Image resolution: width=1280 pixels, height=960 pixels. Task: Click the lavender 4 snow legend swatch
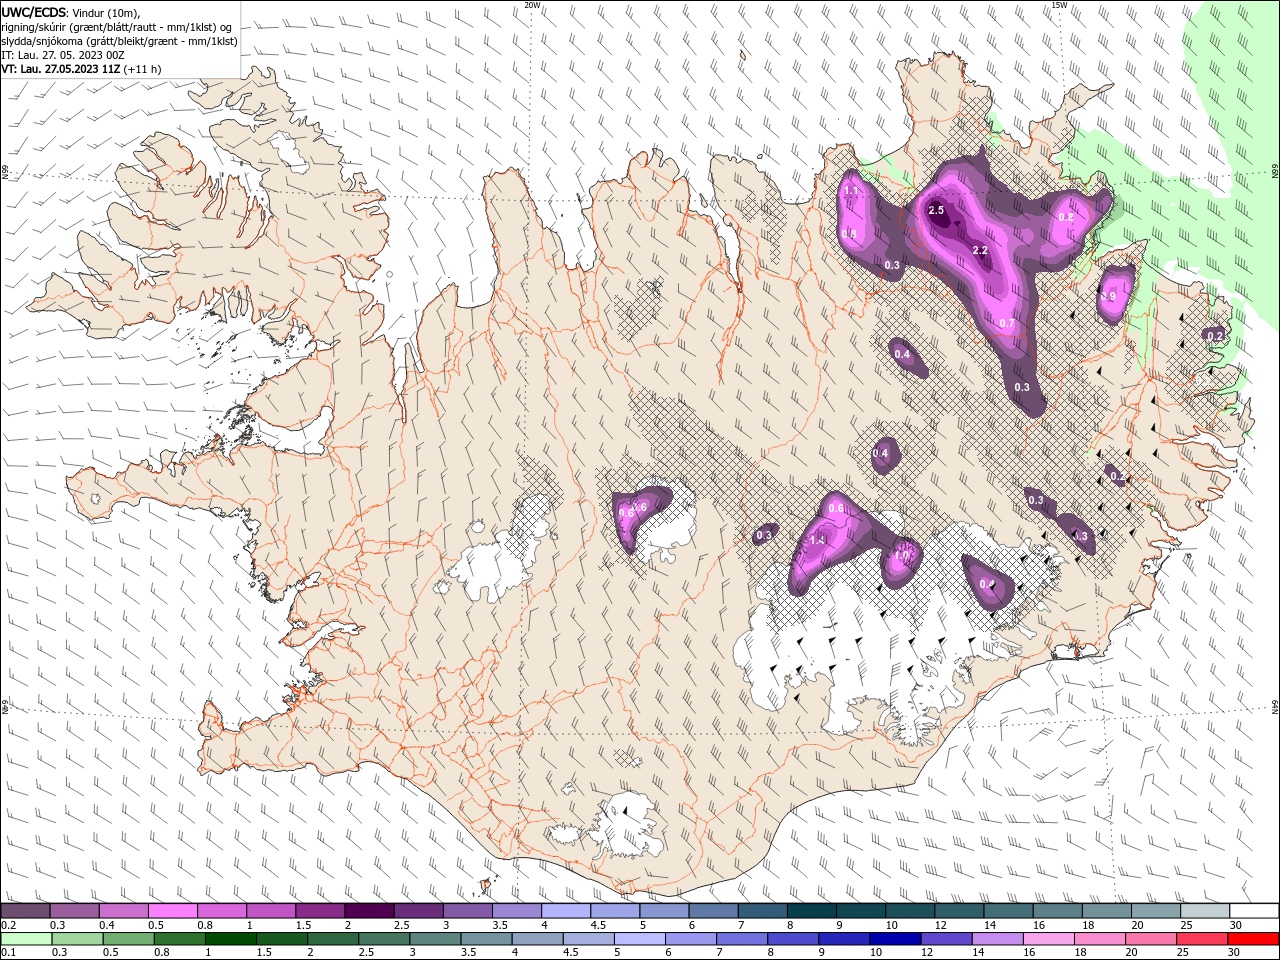click(566, 911)
